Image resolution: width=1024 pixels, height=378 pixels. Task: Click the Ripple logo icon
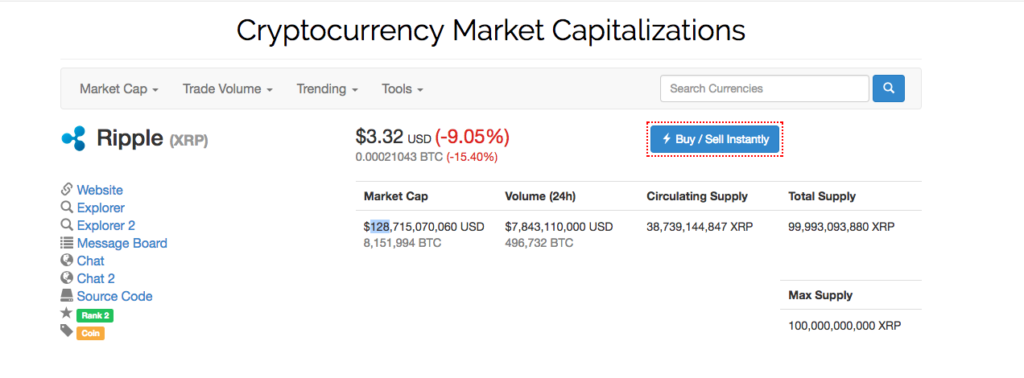[x=74, y=138]
